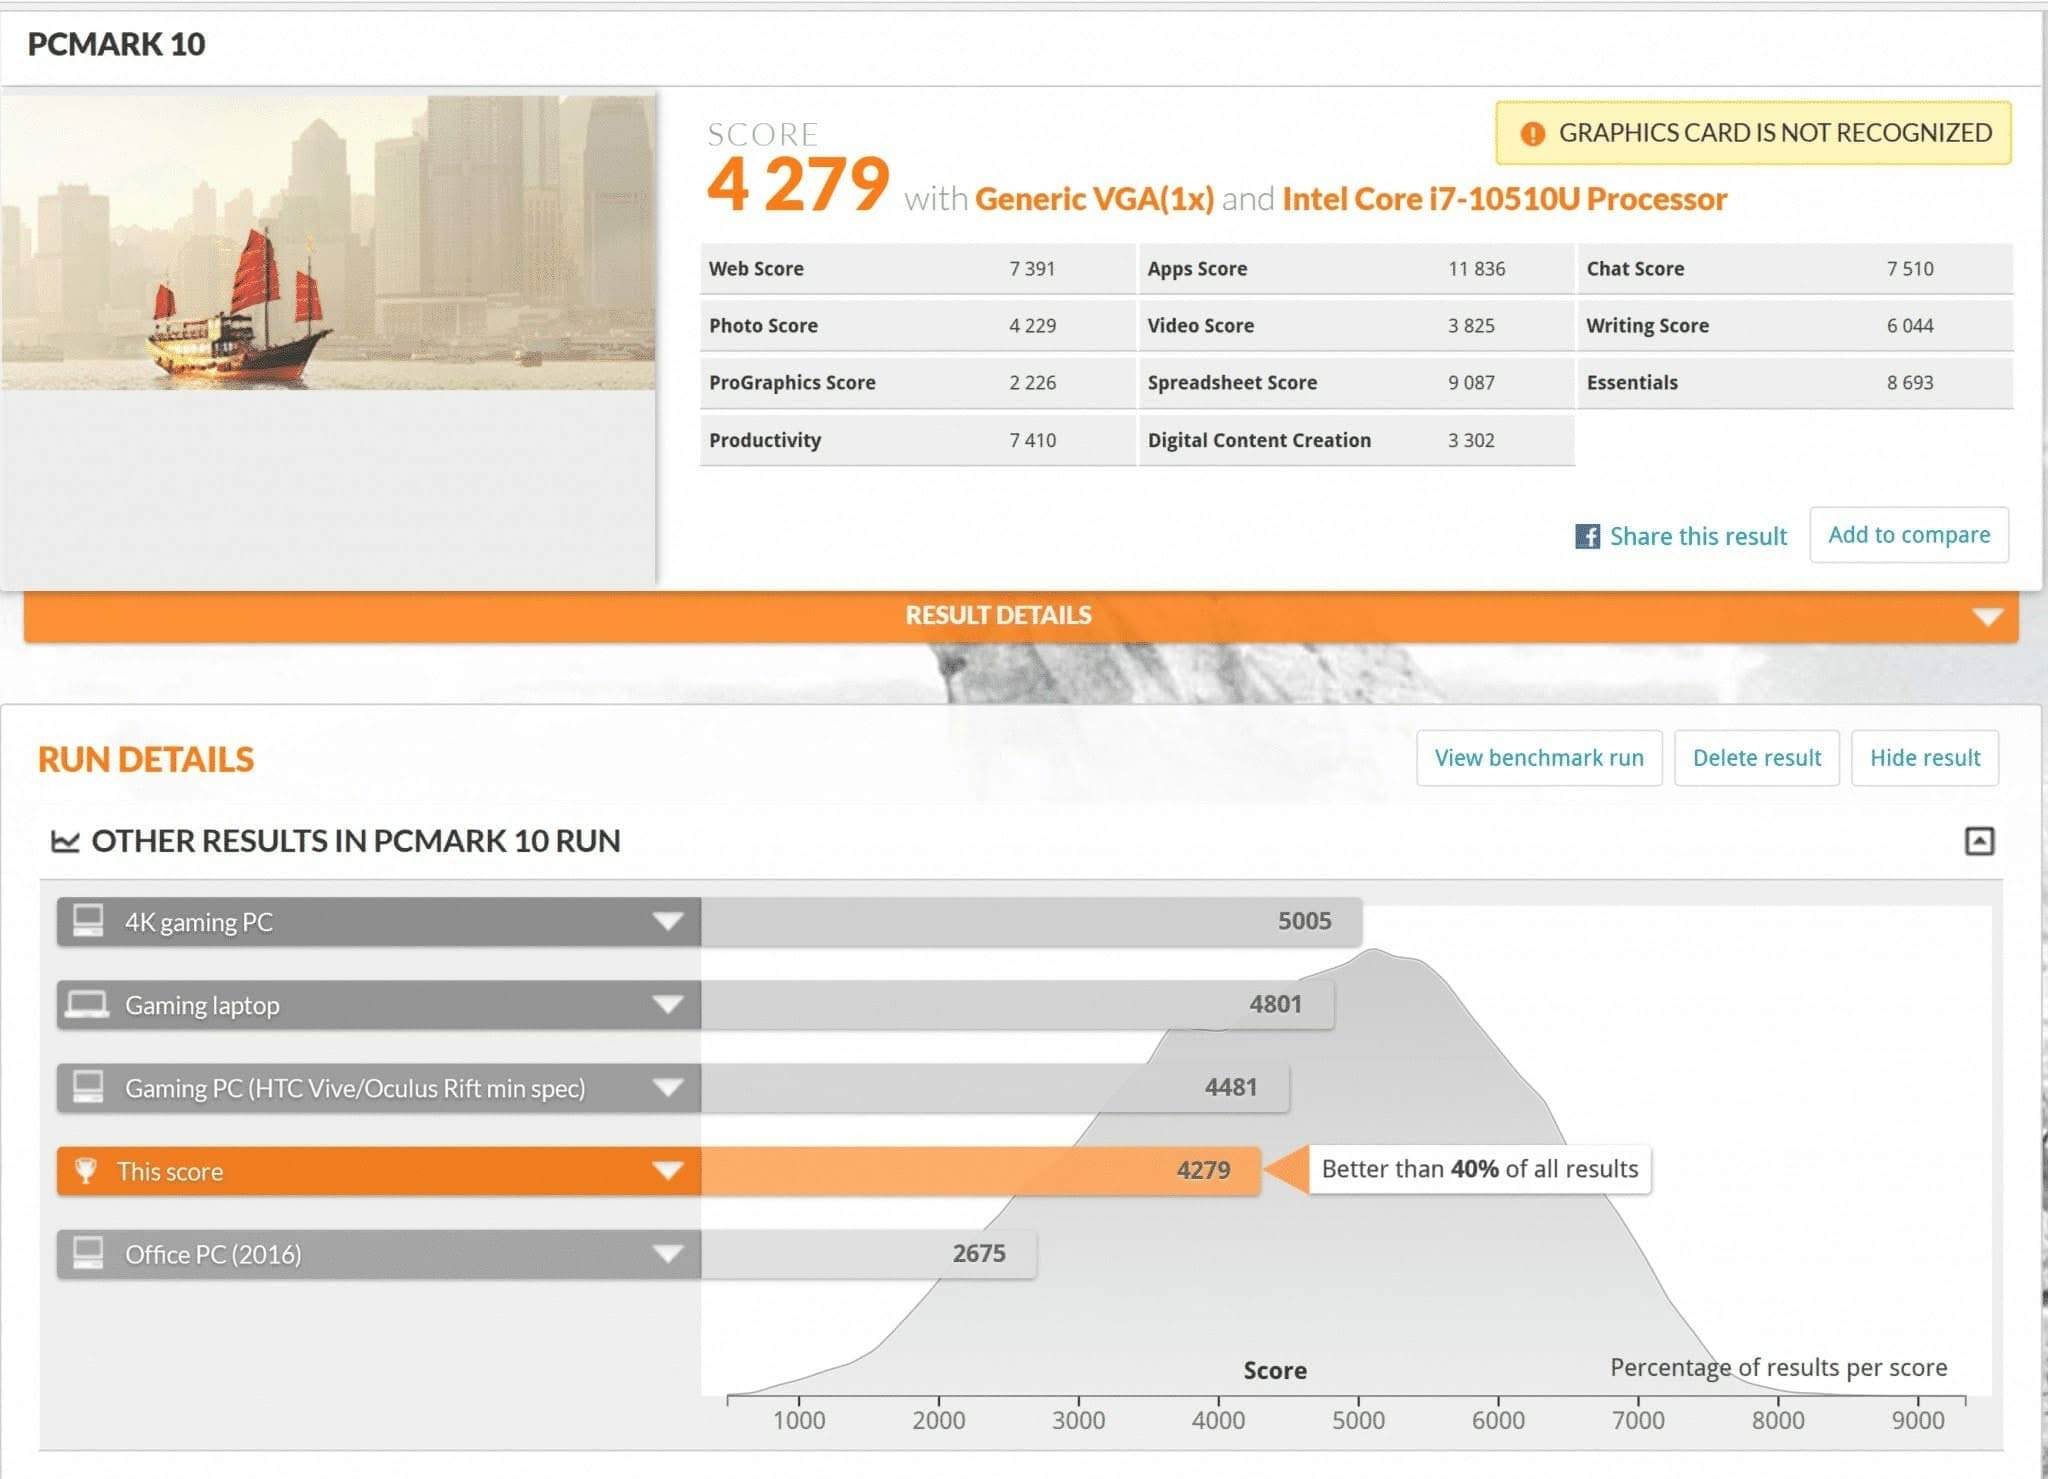Expand the Gaming PC (HTC Vive/Oculus Rift) dropdown arrow

click(x=667, y=1087)
